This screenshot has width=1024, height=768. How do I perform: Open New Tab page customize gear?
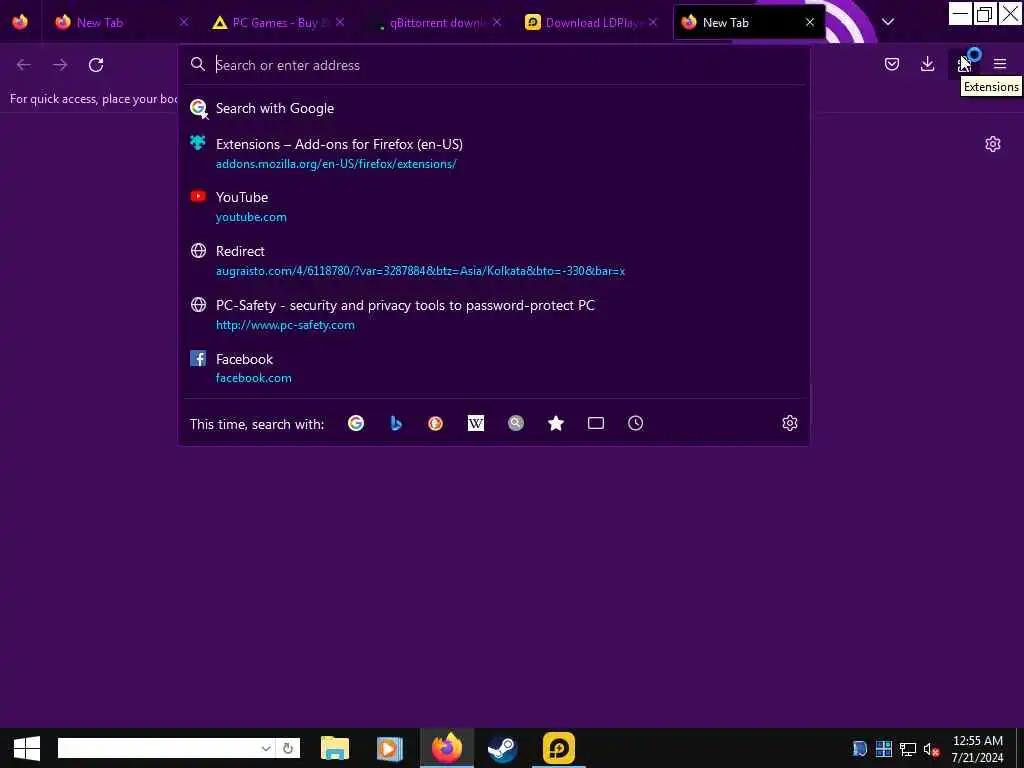[x=993, y=144]
